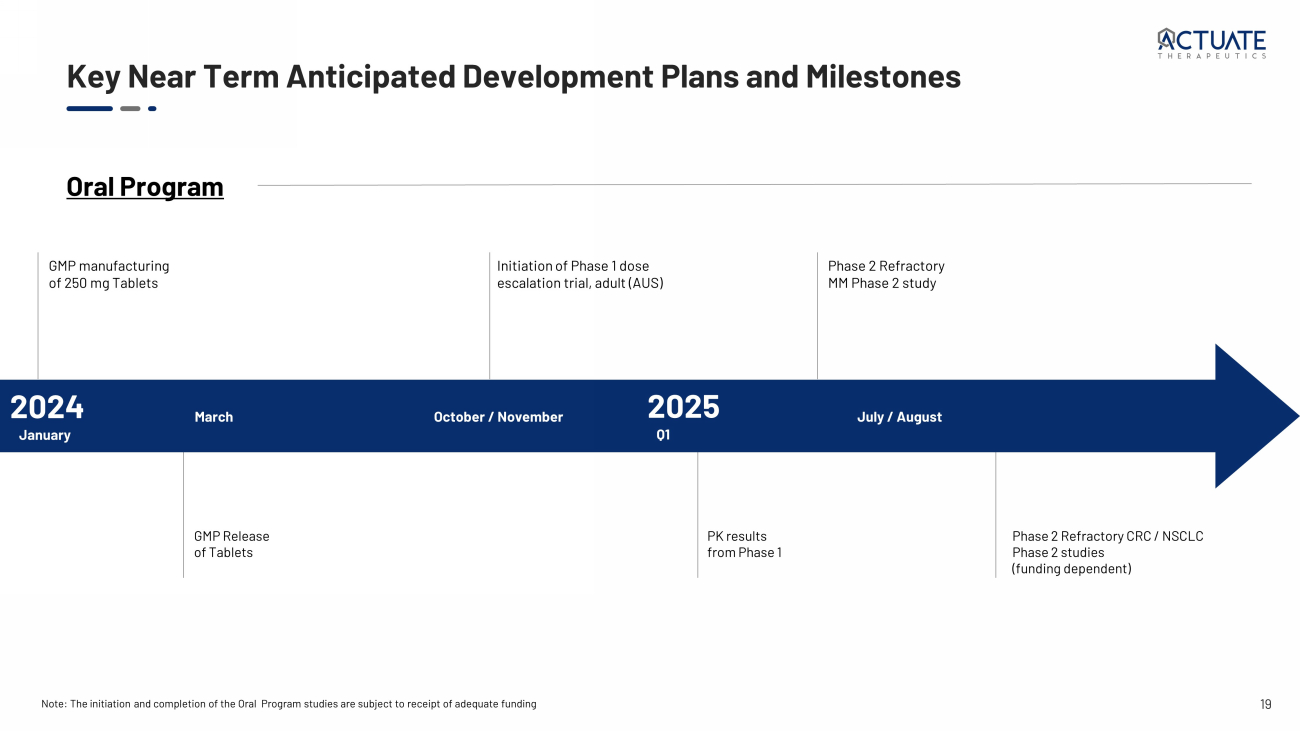Click the 2025 year label on timeline
The image size is (1300, 731).
[683, 407]
